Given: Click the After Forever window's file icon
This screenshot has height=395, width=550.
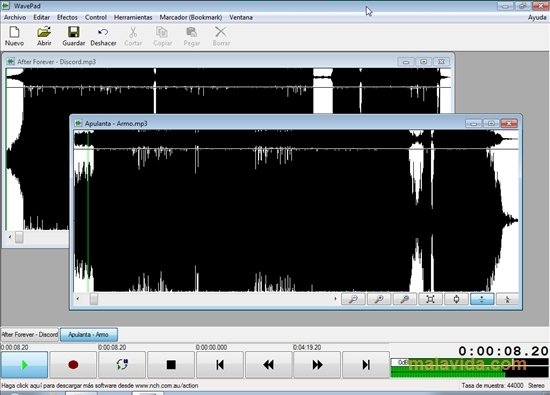Looking at the screenshot, I should pyautogui.click(x=11, y=62).
